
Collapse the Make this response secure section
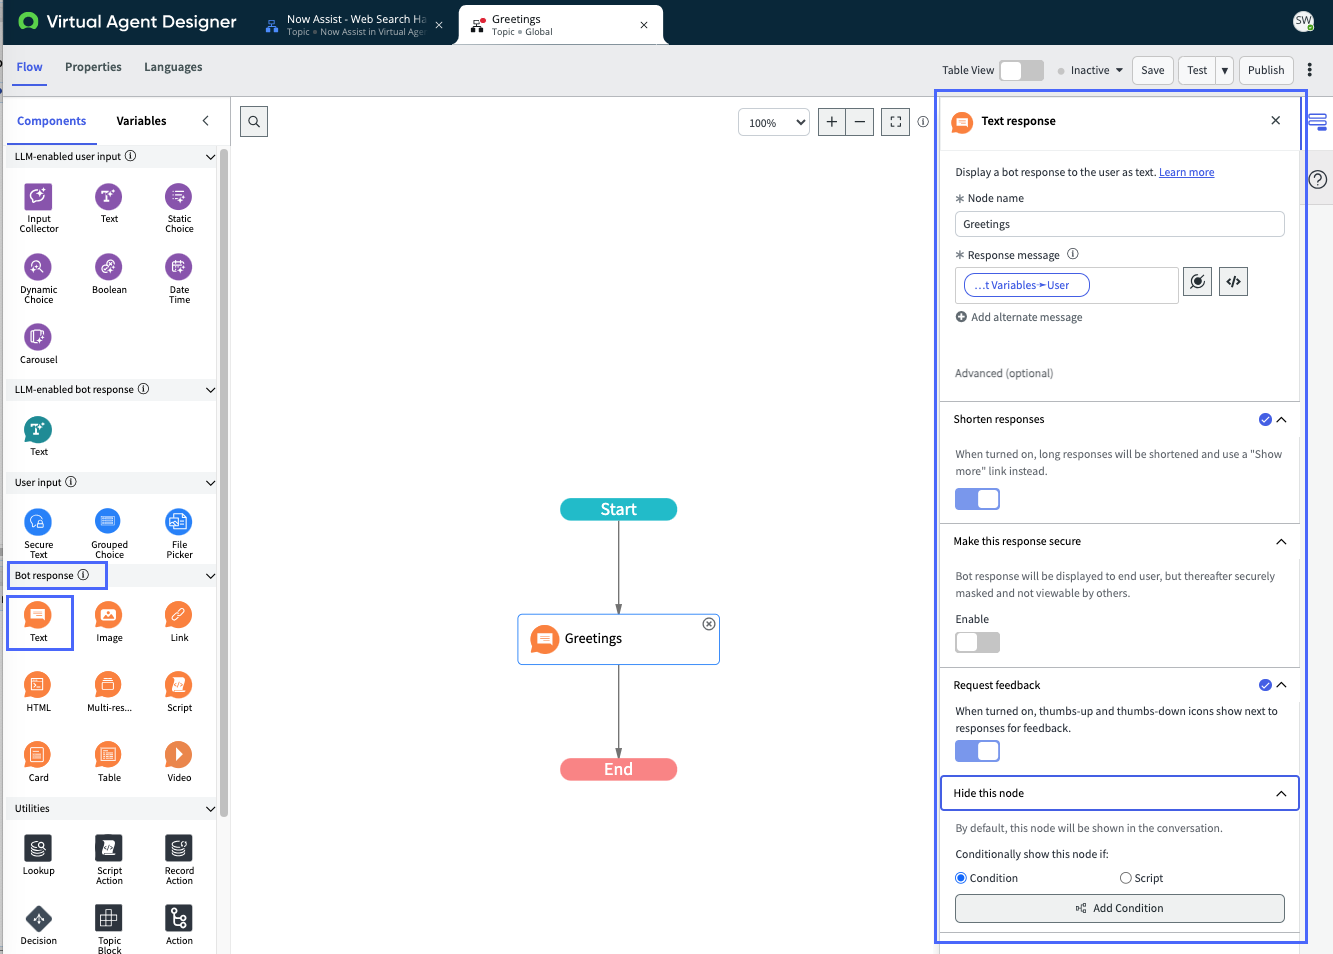[x=1281, y=542]
